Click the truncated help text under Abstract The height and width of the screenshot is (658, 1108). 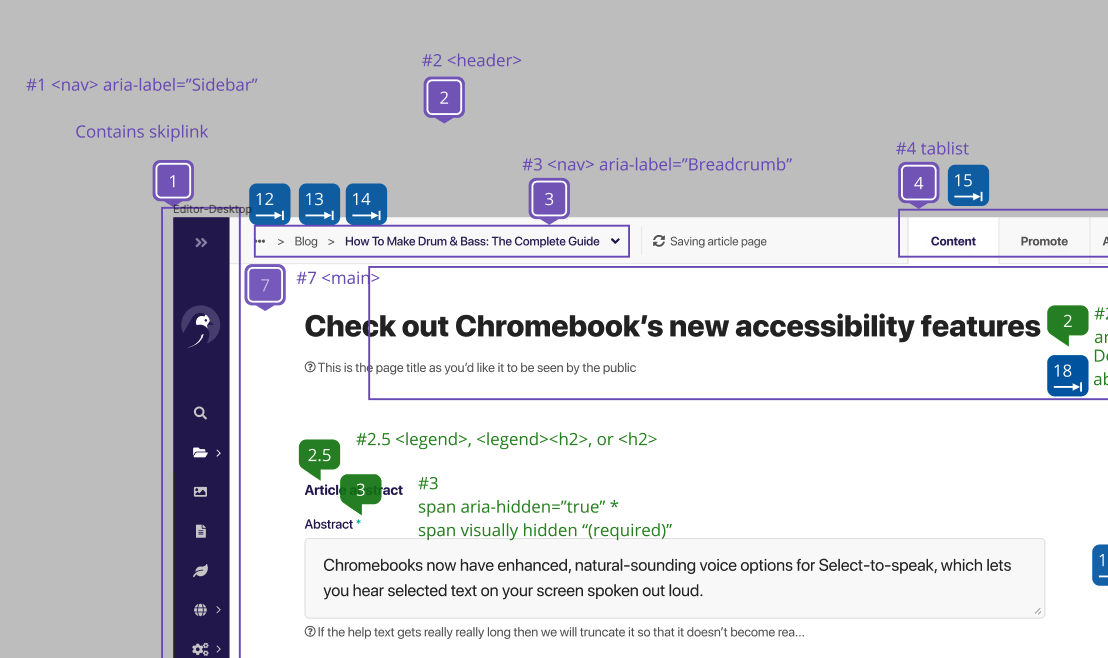click(x=561, y=632)
